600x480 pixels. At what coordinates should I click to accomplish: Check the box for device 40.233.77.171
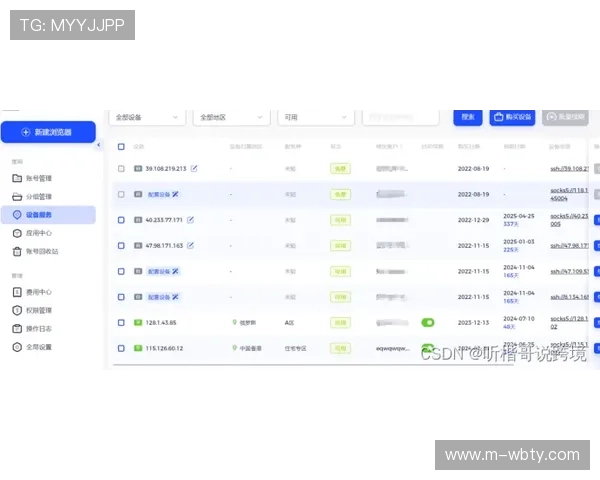[121, 220]
